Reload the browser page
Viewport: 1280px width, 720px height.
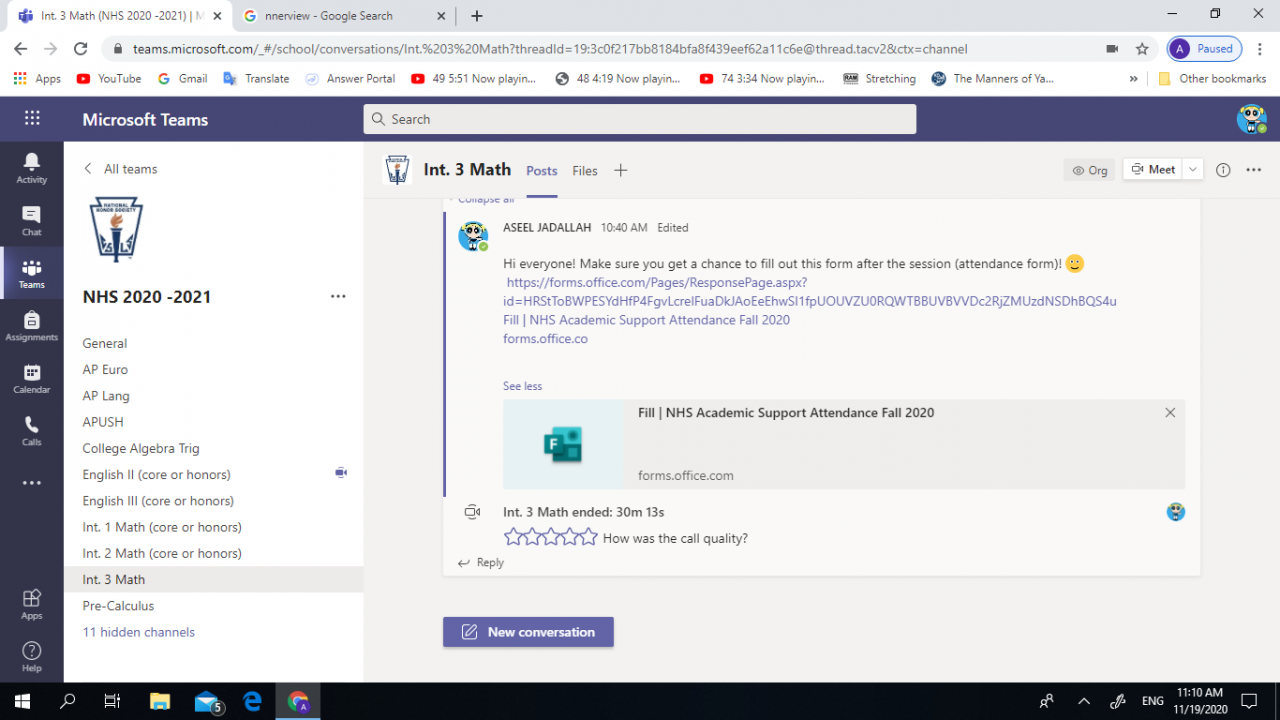click(81, 48)
